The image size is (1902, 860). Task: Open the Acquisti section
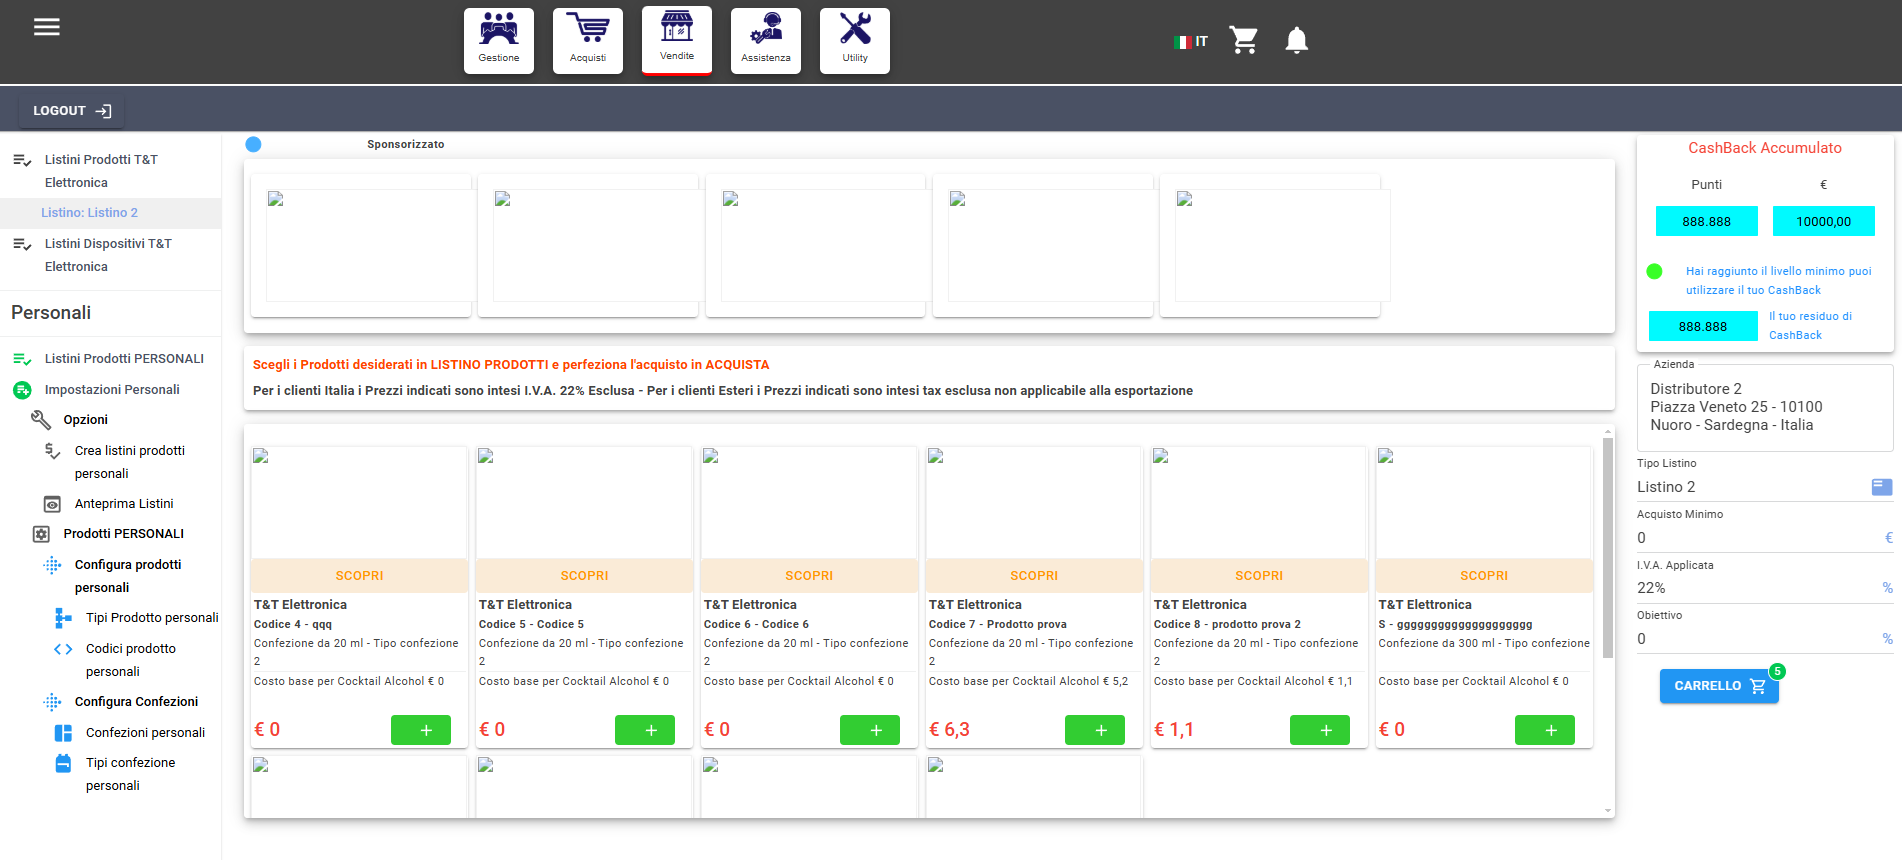click(x=588, y=41)
